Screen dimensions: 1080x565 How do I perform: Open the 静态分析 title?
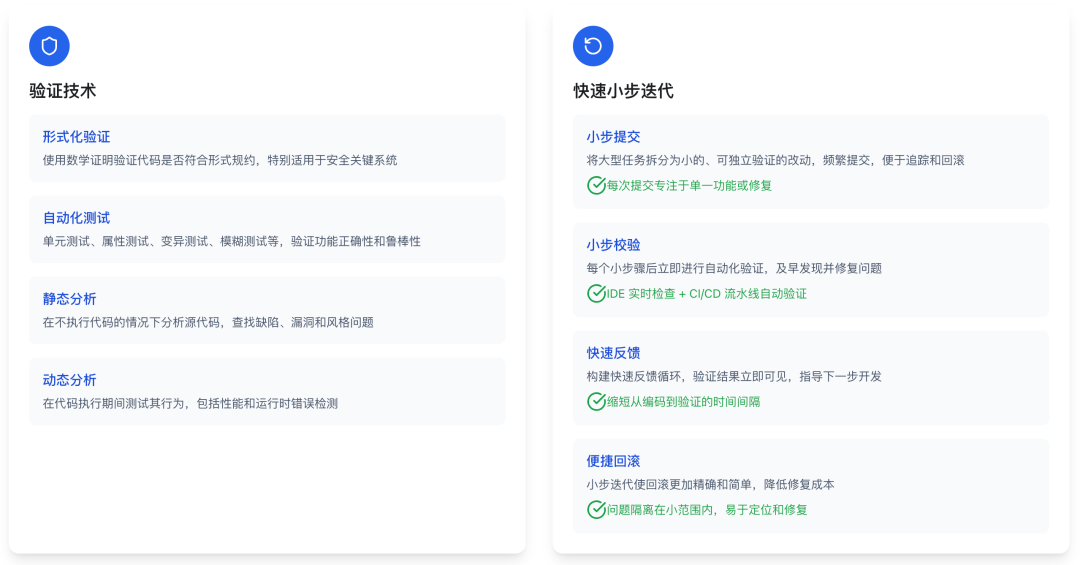point(70,299)
